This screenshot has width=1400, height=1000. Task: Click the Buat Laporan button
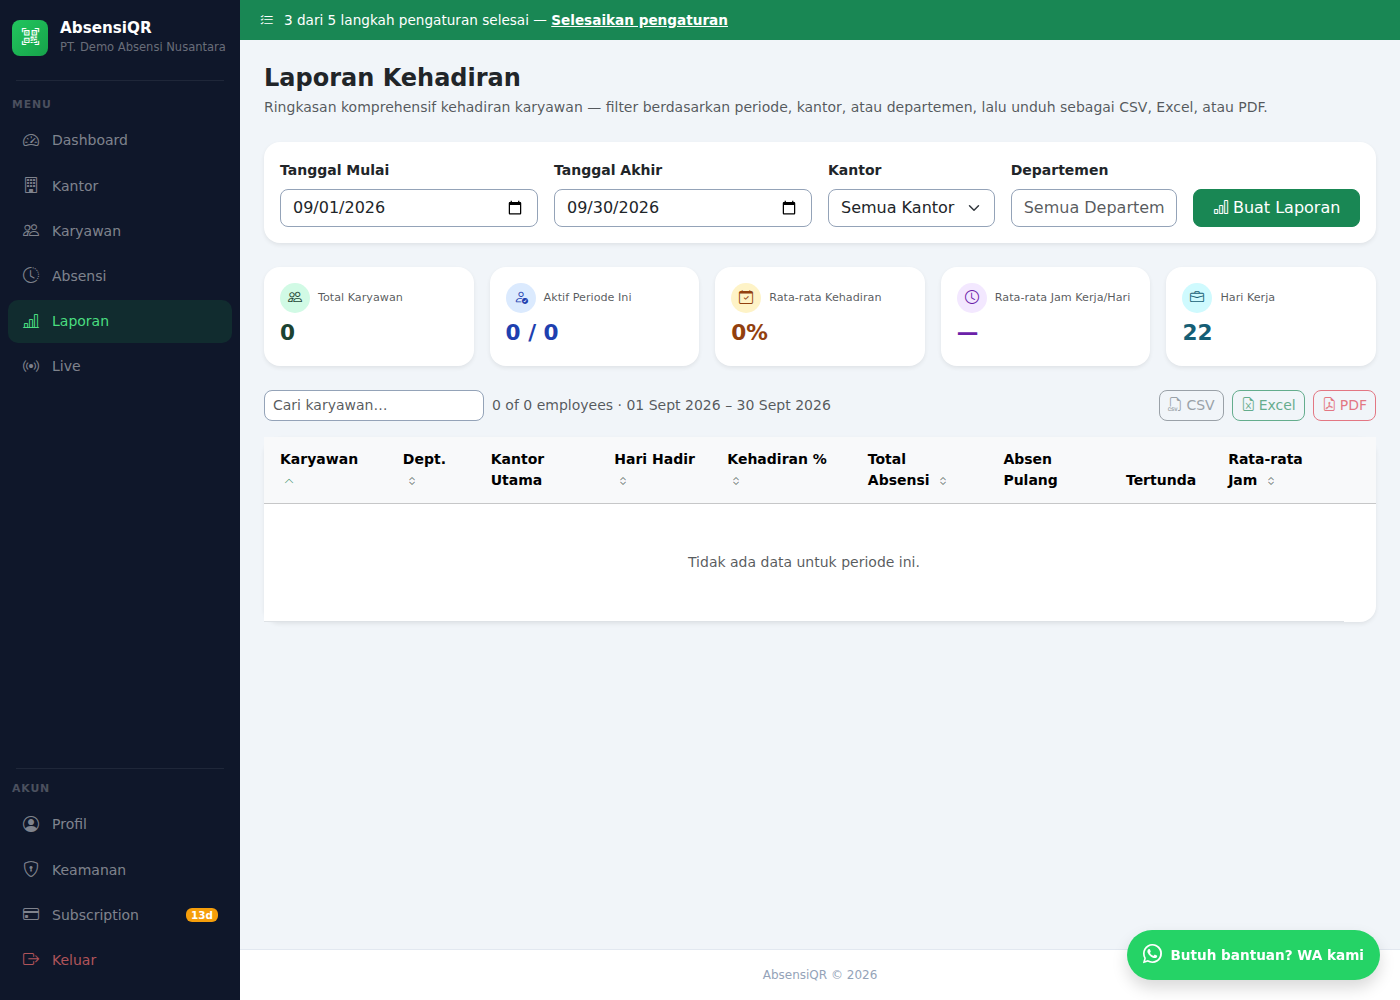click(x=1276, y=208)
